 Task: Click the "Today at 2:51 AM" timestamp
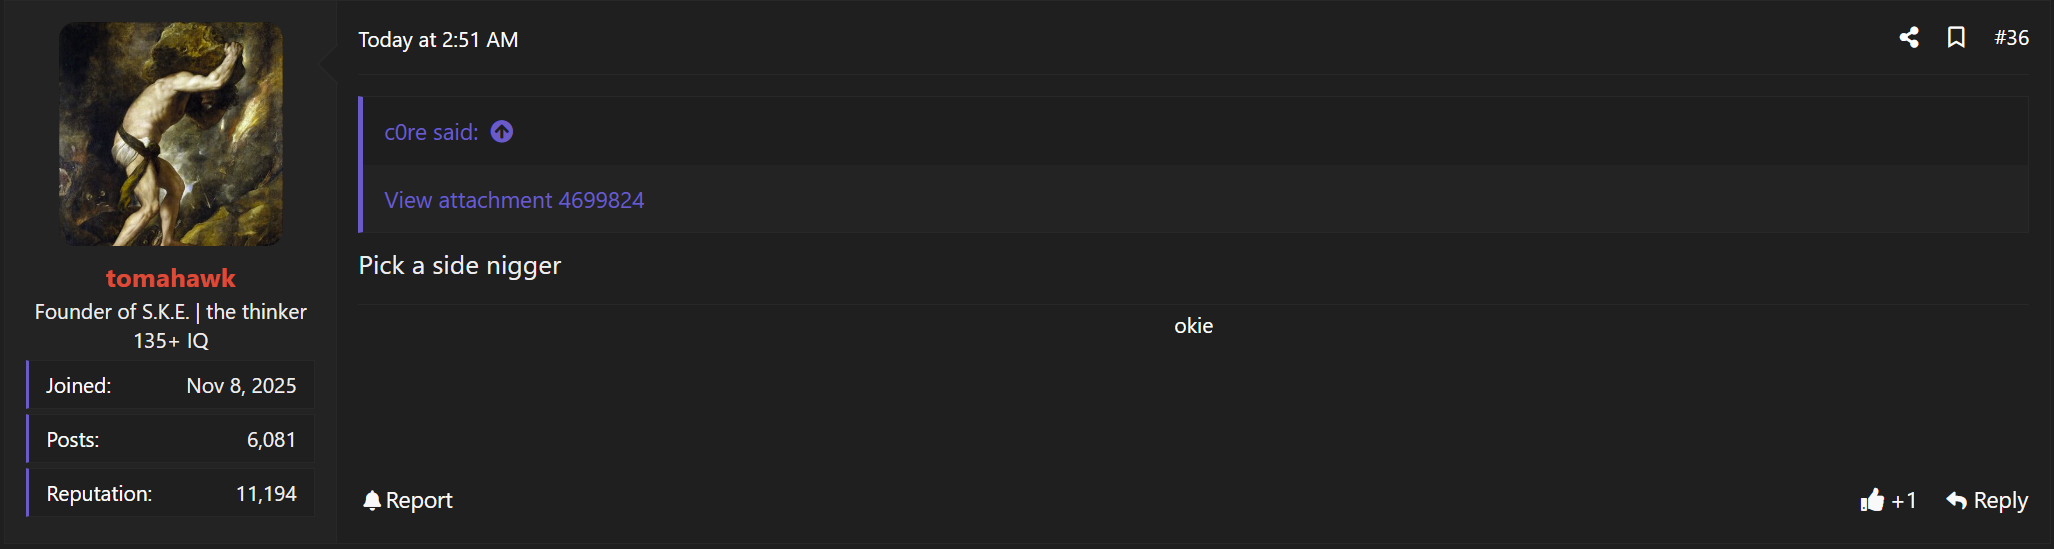coord(438,40)
